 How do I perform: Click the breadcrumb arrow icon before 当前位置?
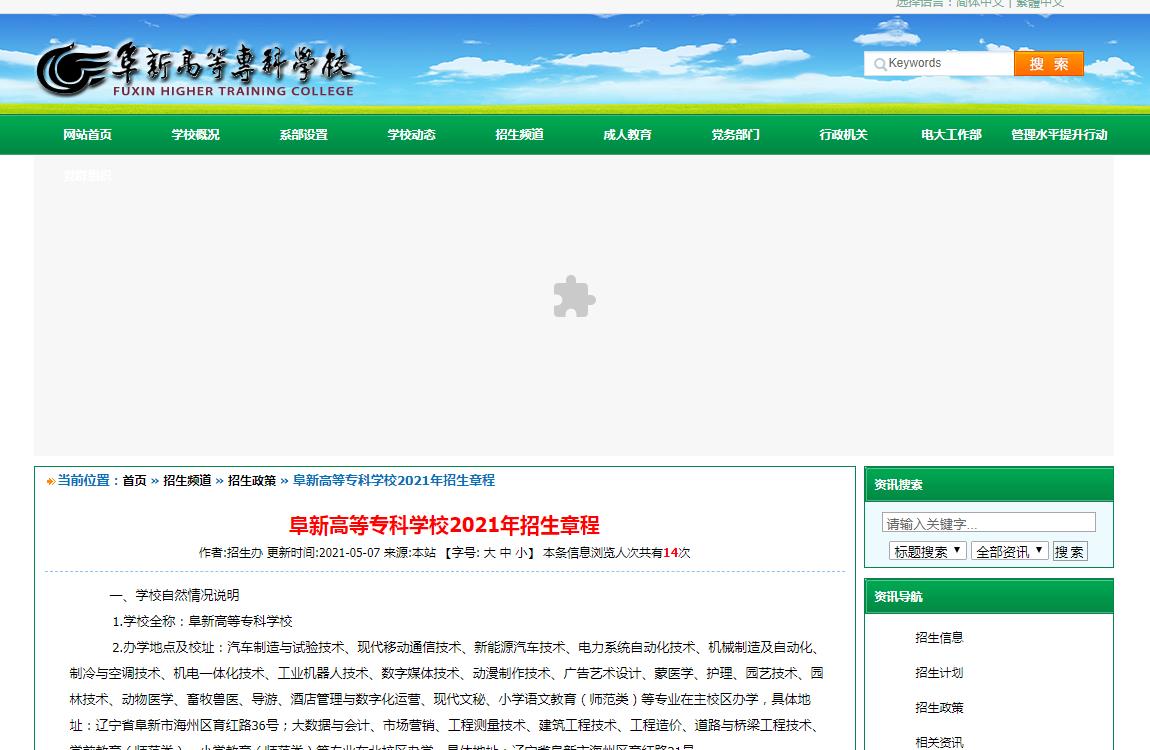pyautogui.click(x=50, y=481)
